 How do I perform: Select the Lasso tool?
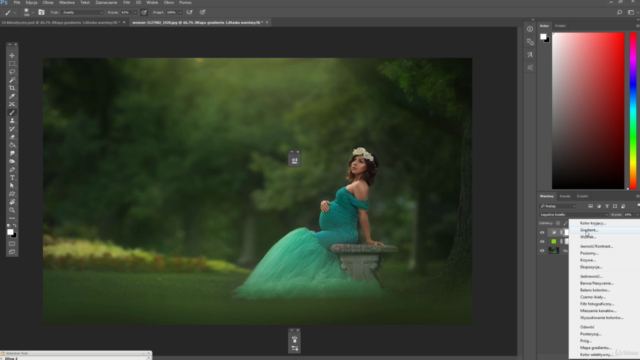click(12, 72)
